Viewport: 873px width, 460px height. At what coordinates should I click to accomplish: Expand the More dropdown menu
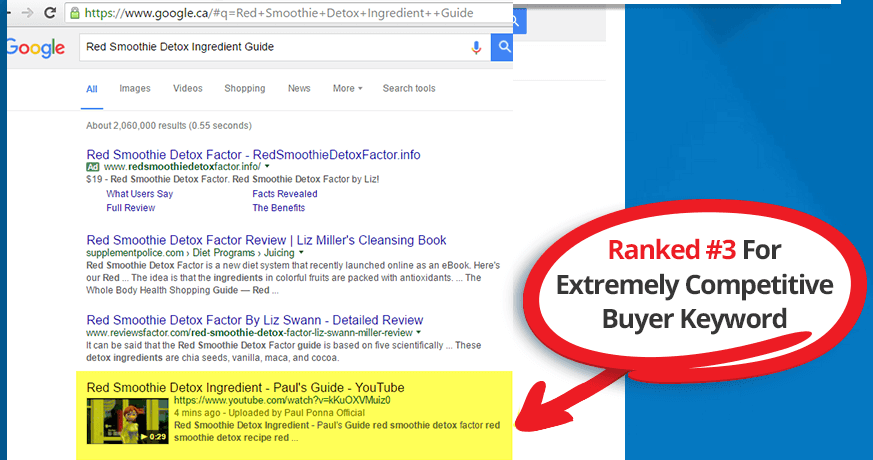[347, 89]
